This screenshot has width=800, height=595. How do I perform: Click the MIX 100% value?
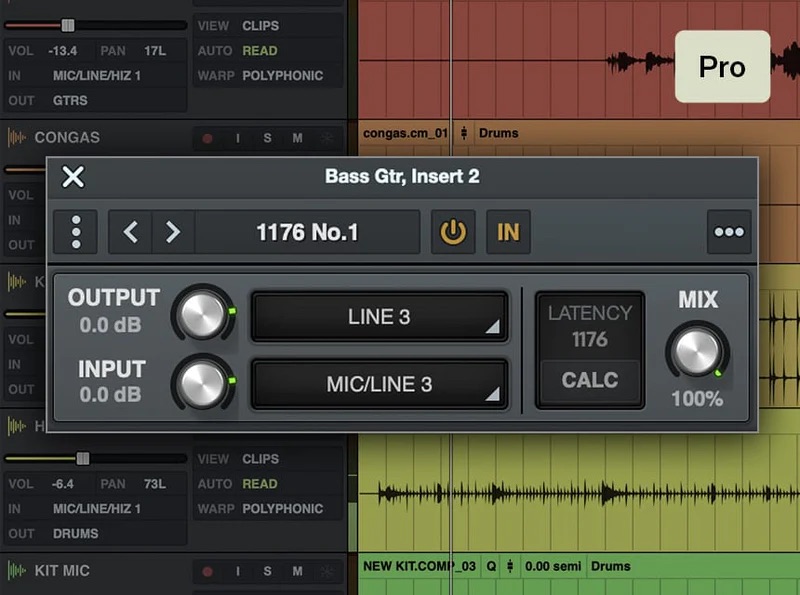(697, 399)
